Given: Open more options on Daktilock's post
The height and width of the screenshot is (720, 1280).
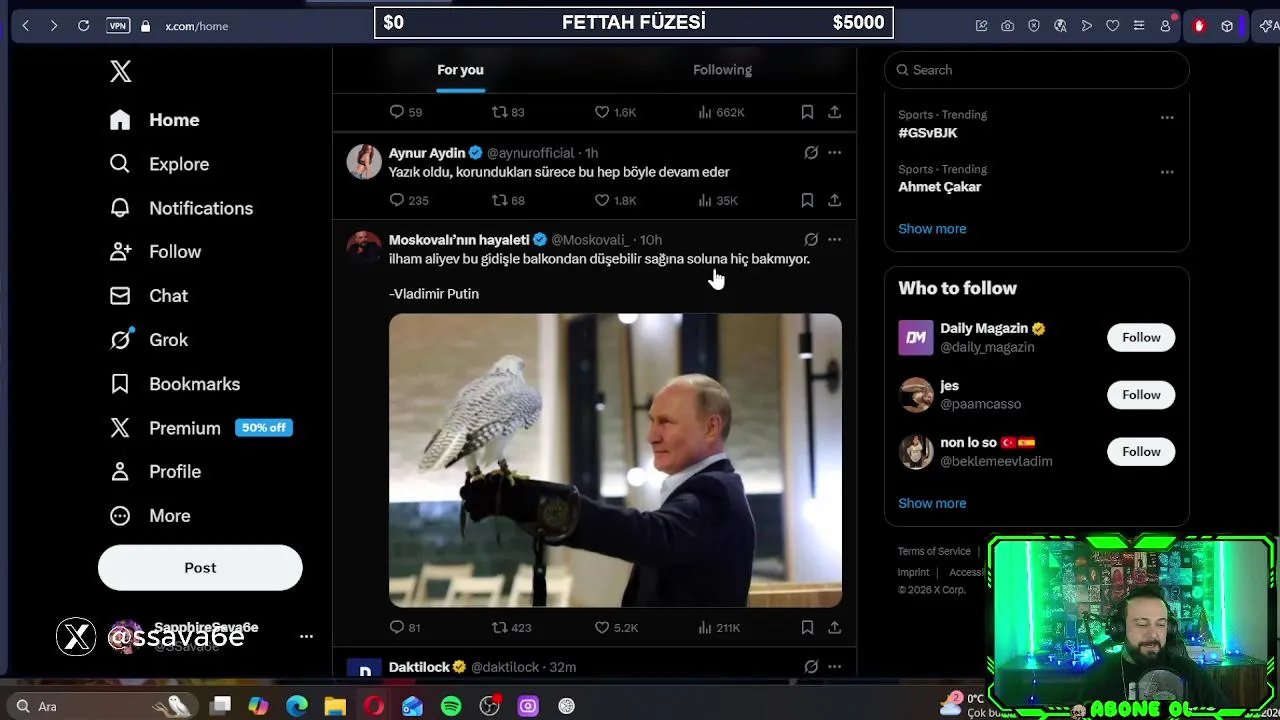Looking at the screenshot, I should [x=834, y=667].
